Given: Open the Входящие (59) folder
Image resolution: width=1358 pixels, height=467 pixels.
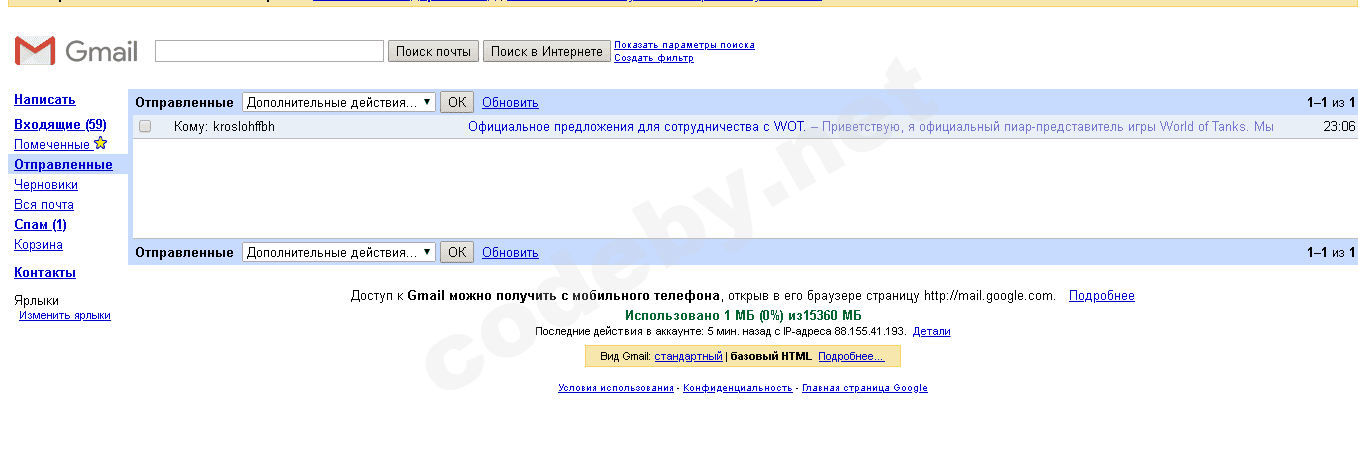Looking at the screenshot, I should 60,124.
